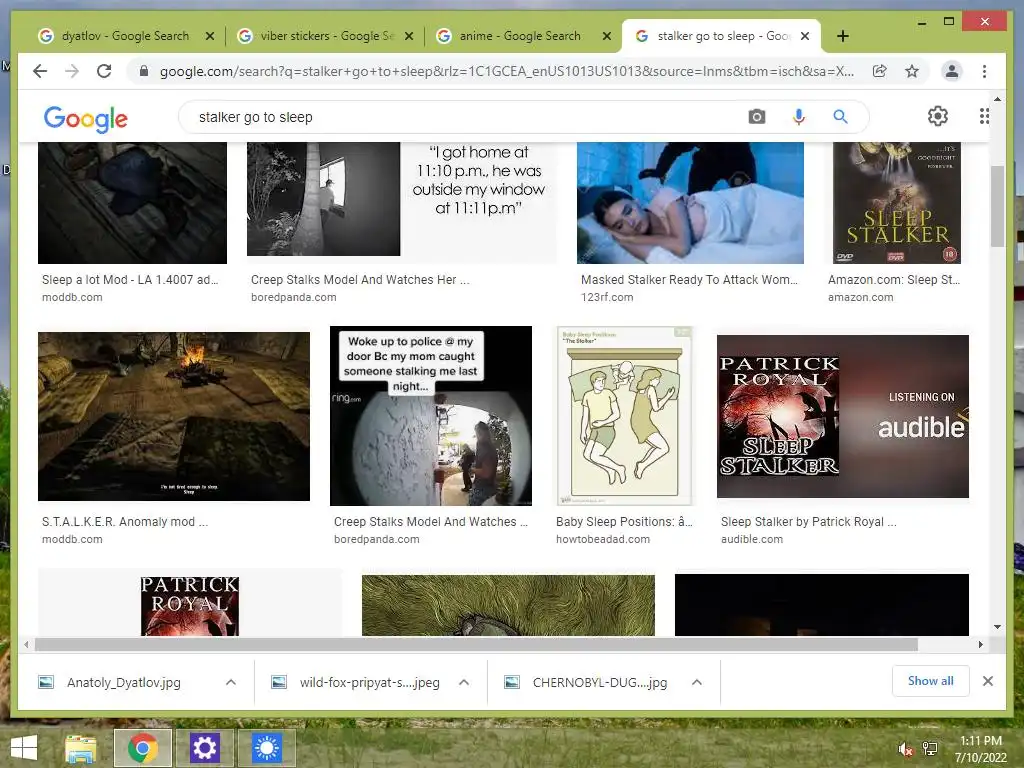The width and height of the screenshot is (1024, 768).
Task: Go back to the previous page
Action: [x=40, y=71]
